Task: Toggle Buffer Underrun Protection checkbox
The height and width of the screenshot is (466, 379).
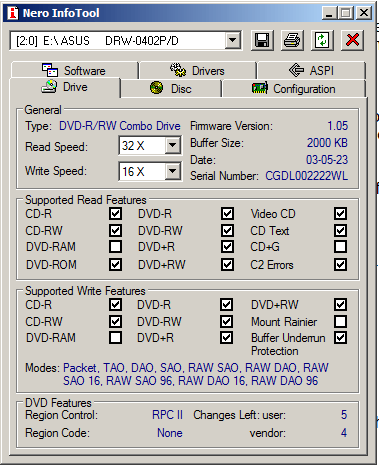Action: click(x=340, y=338)
